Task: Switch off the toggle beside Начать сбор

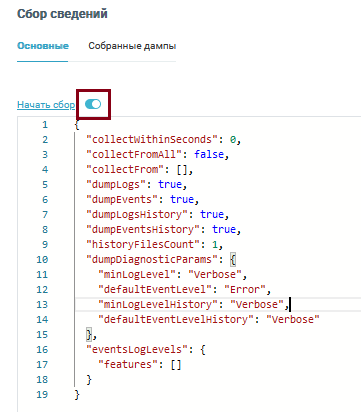Action: [93, 104]
